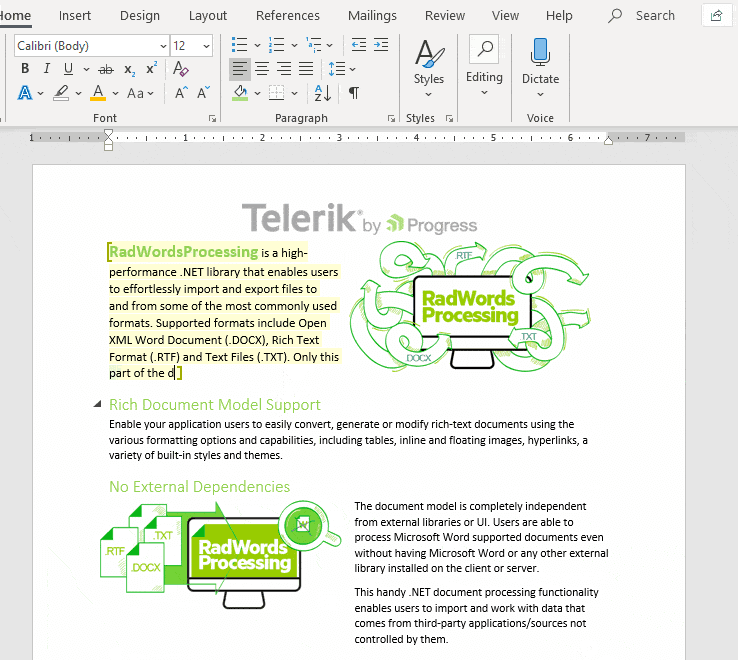The image size is (738, 660).
Task: Open the font name dropdown
Action: point(163,46)
